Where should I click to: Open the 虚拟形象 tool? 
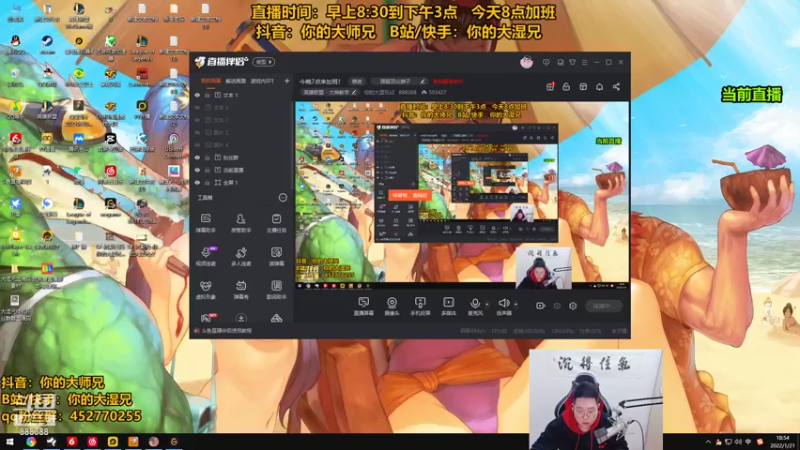[206, 290]
